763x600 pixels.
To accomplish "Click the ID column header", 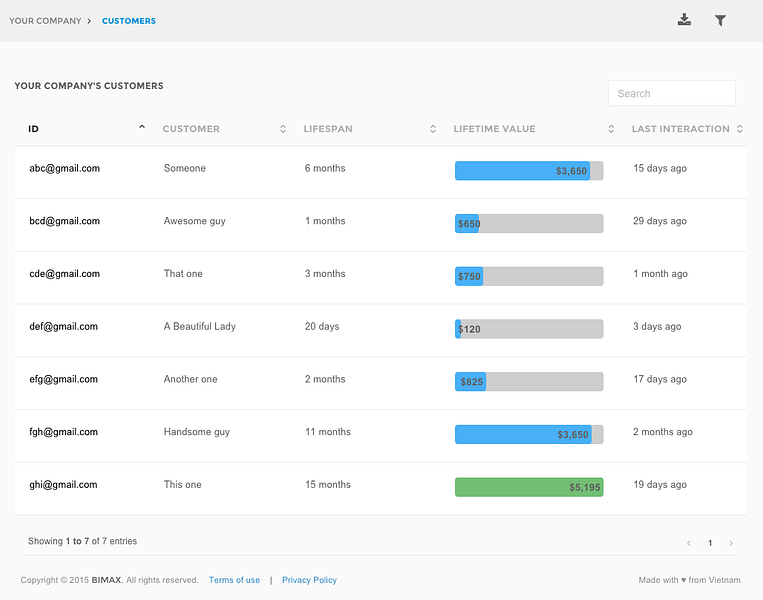I will pos(33,129).
